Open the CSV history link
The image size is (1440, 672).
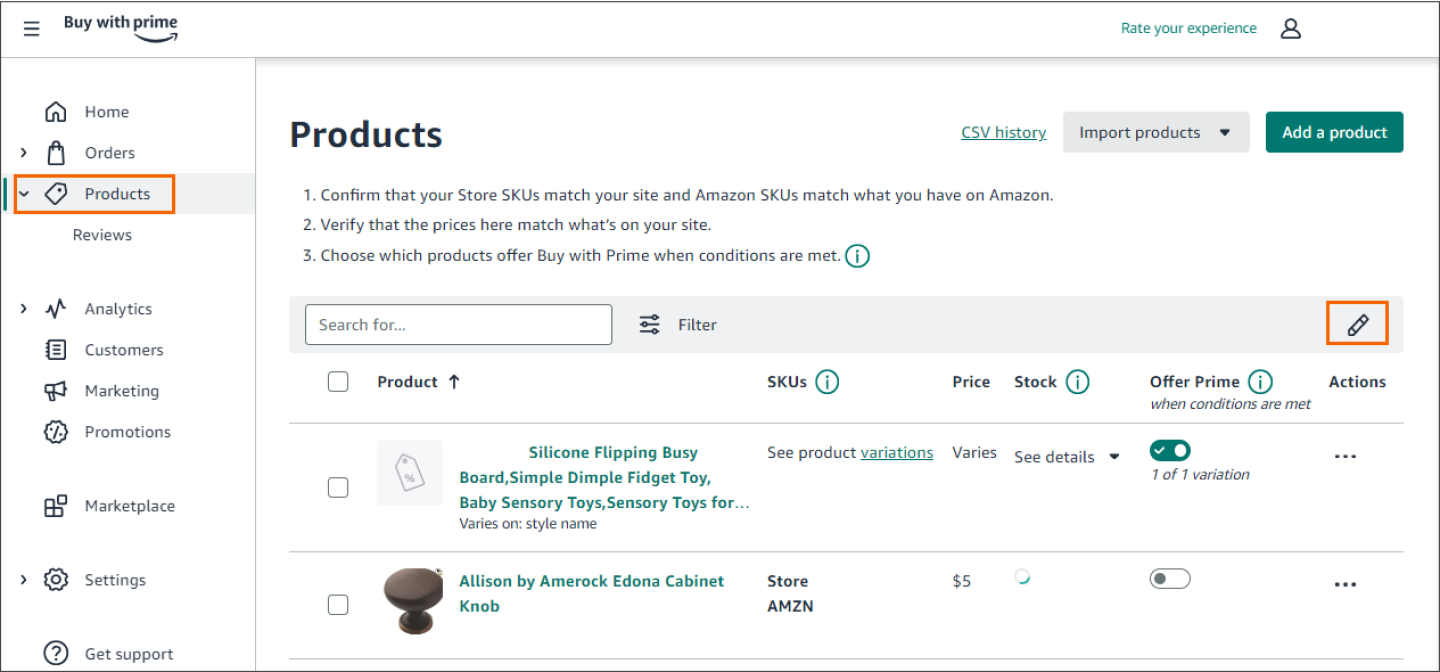tap(1004, 131)
